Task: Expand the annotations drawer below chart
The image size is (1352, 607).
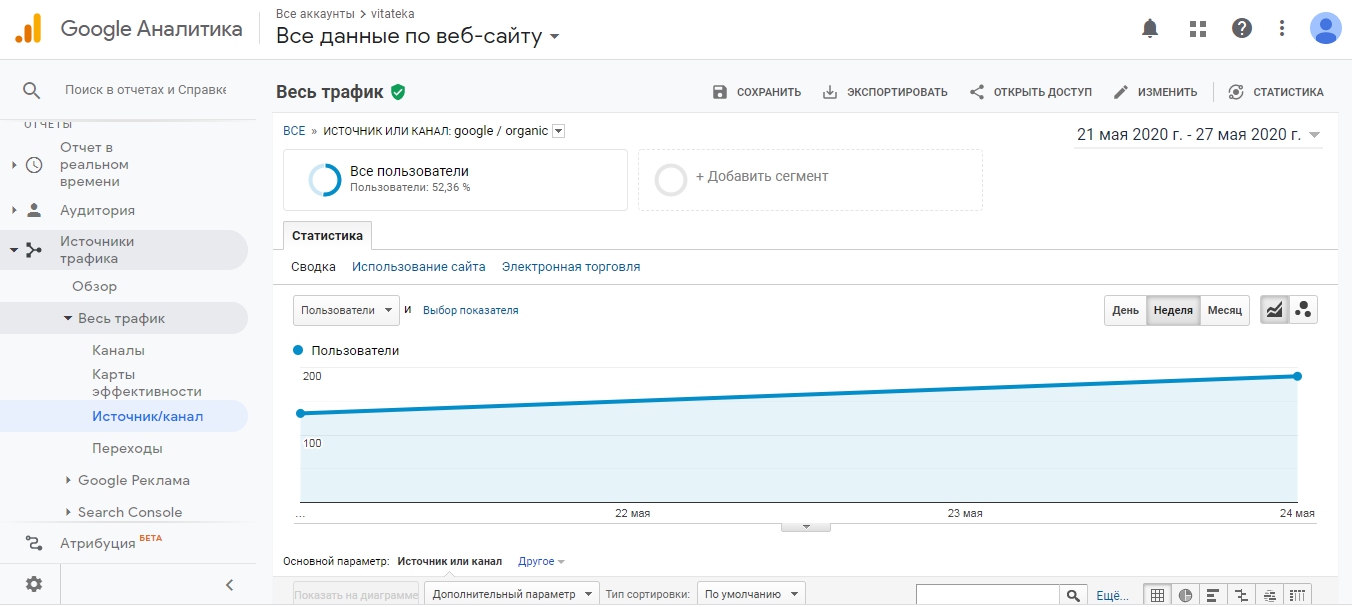Action: 805,526
